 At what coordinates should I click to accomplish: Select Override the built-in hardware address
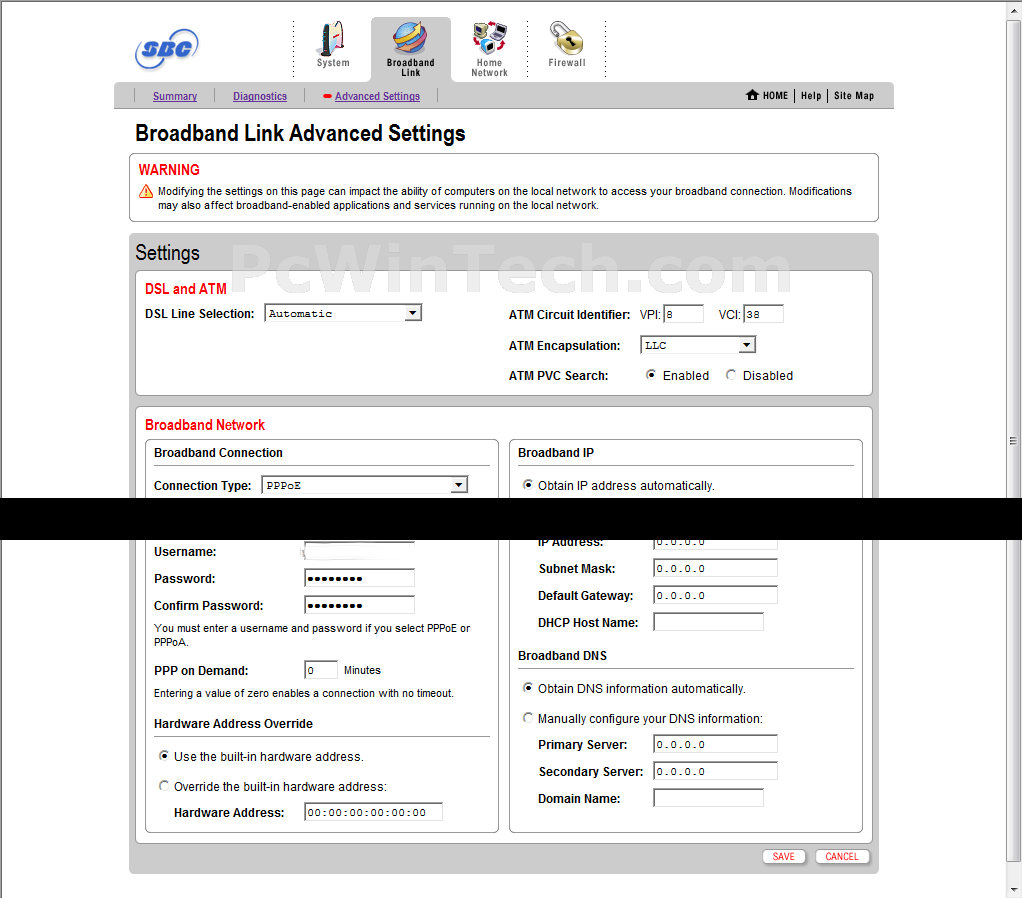(164, 786)
